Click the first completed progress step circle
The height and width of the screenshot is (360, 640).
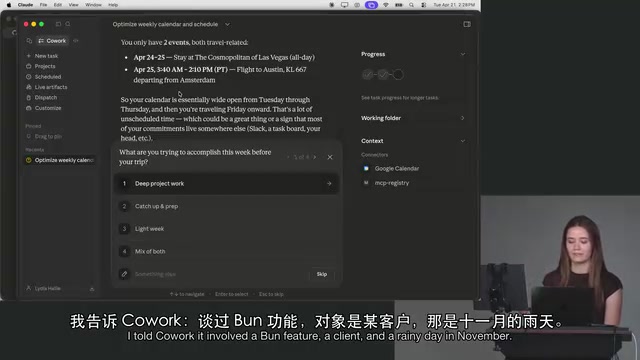pyautogui.click(x=368, y=75)
